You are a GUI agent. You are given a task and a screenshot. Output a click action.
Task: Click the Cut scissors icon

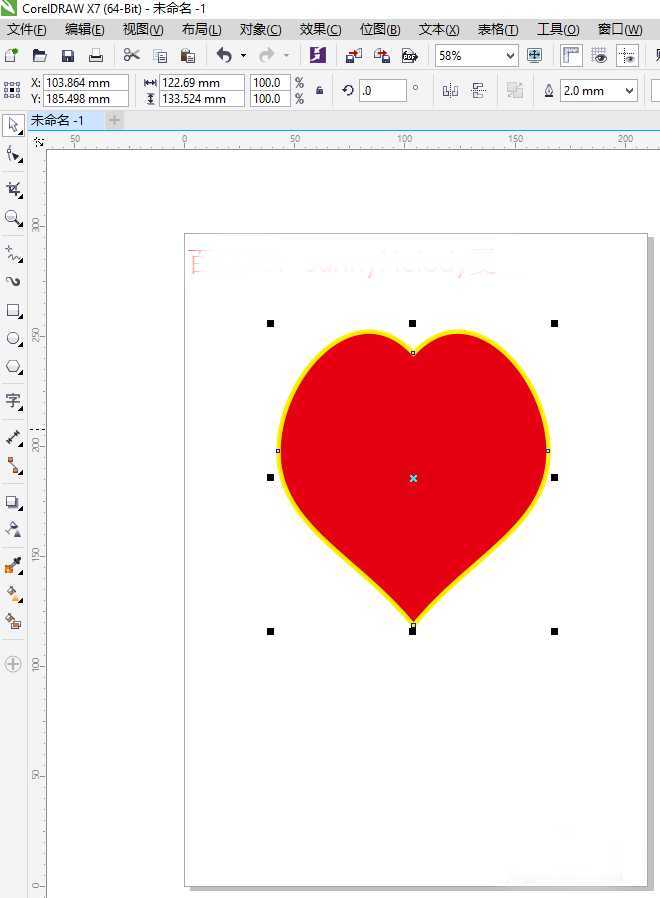(x=131, y=56)
